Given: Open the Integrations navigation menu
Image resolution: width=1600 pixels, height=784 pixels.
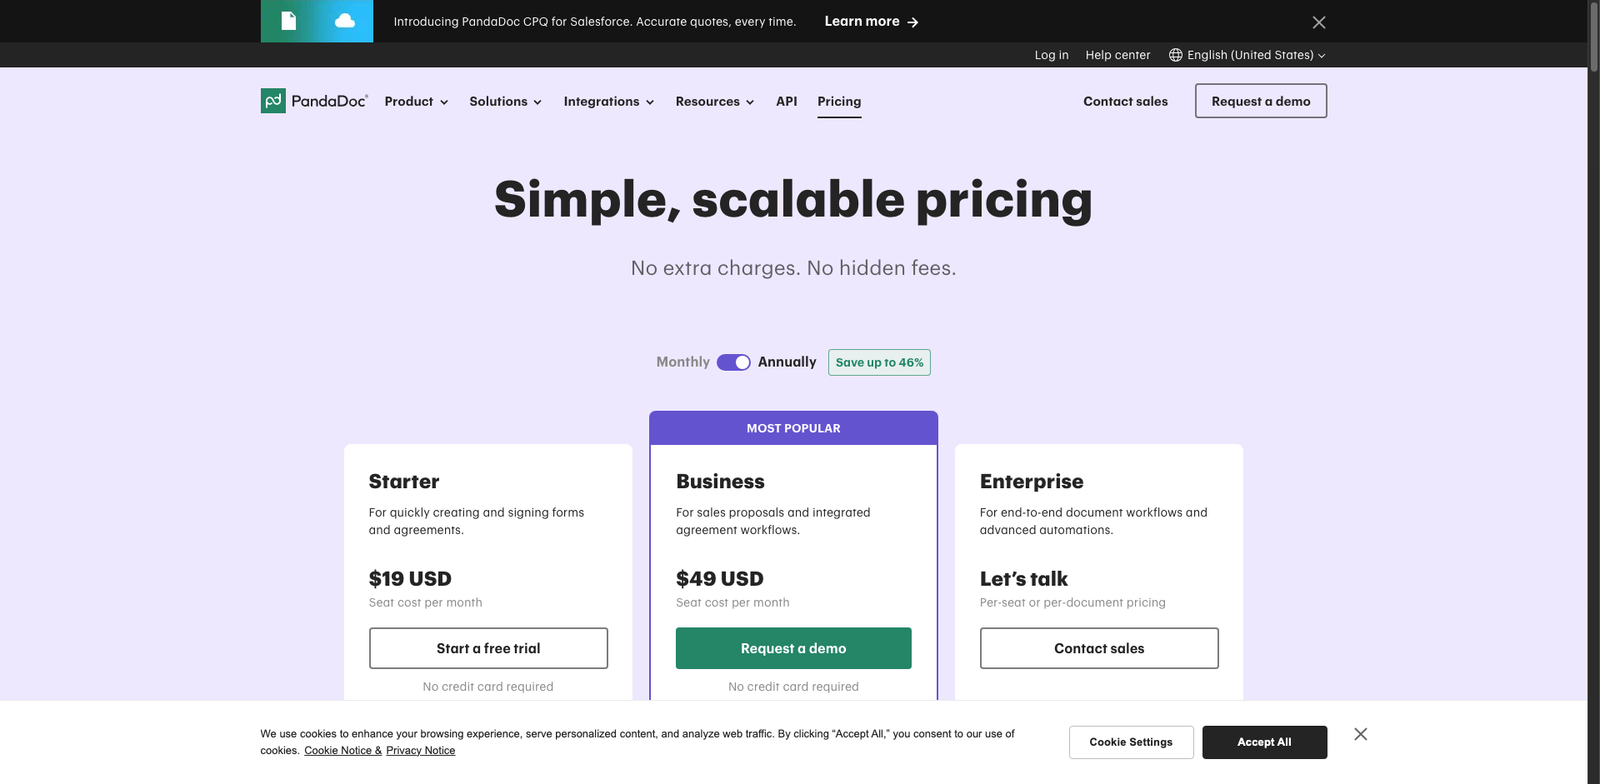Looking at the screenshot, I should click(608, 101).
